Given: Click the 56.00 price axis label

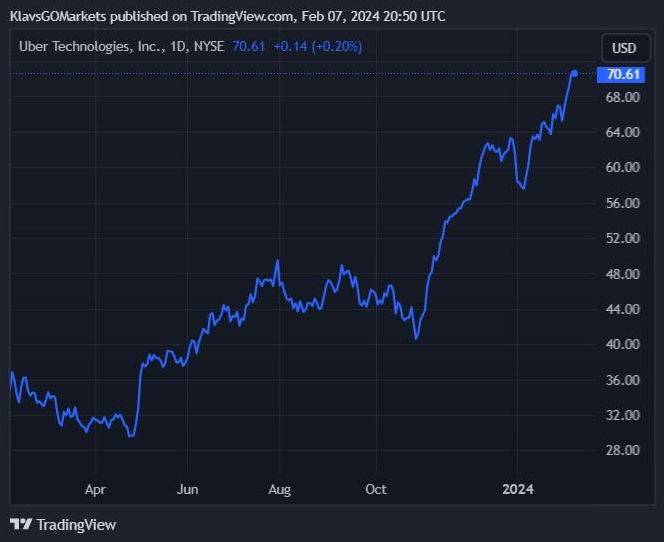Looking at the screenshot, I should tap(622, 203).
